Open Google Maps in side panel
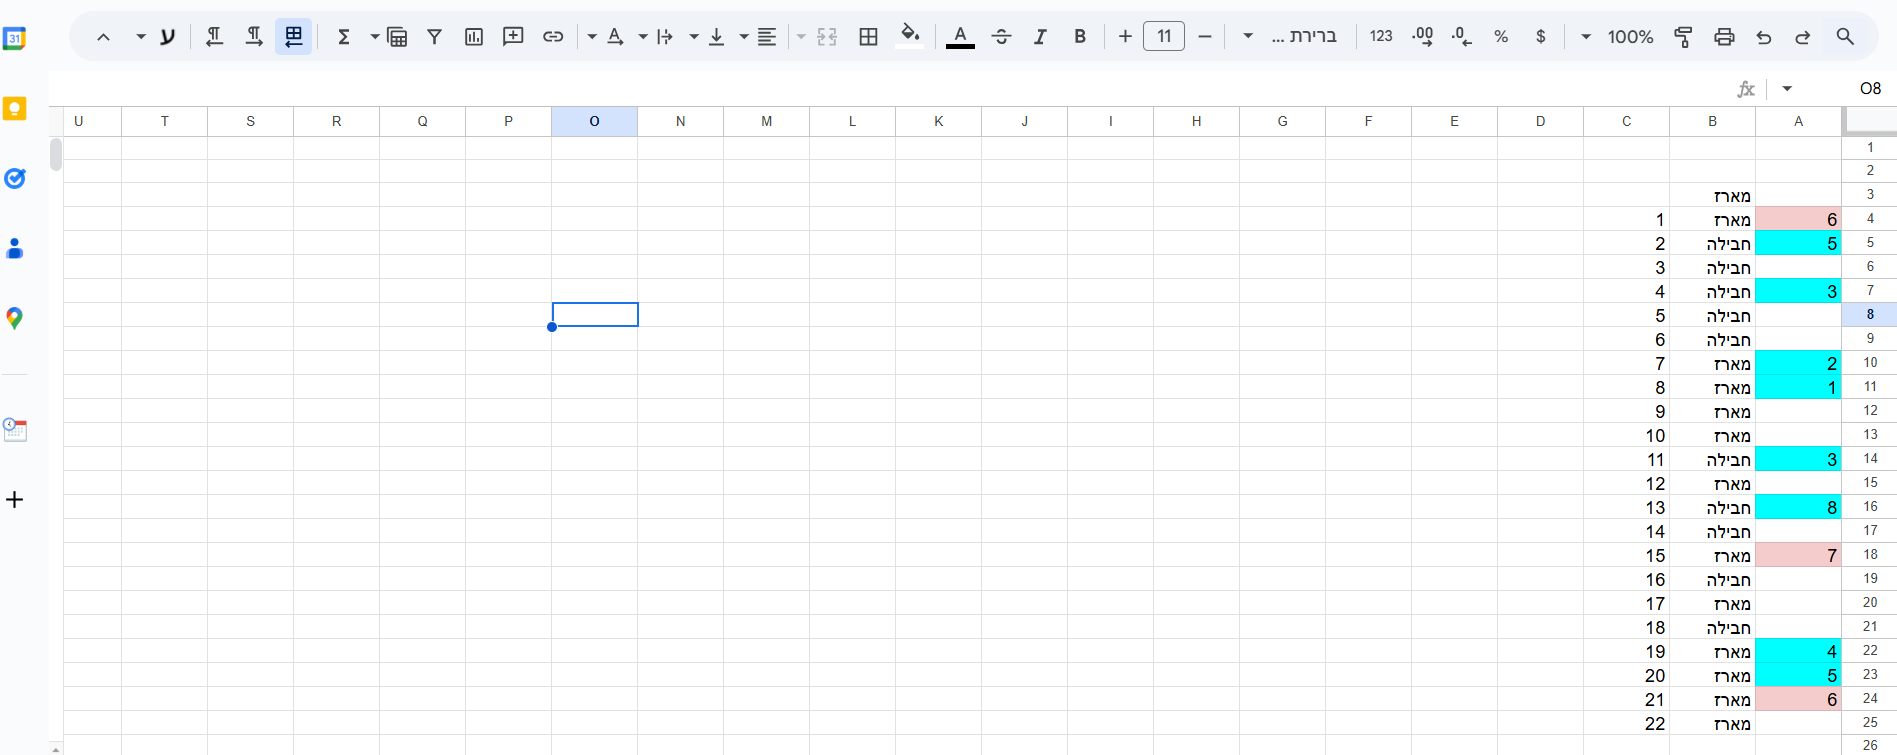Viewport: 1897px width, 755px height. (15, 319)
